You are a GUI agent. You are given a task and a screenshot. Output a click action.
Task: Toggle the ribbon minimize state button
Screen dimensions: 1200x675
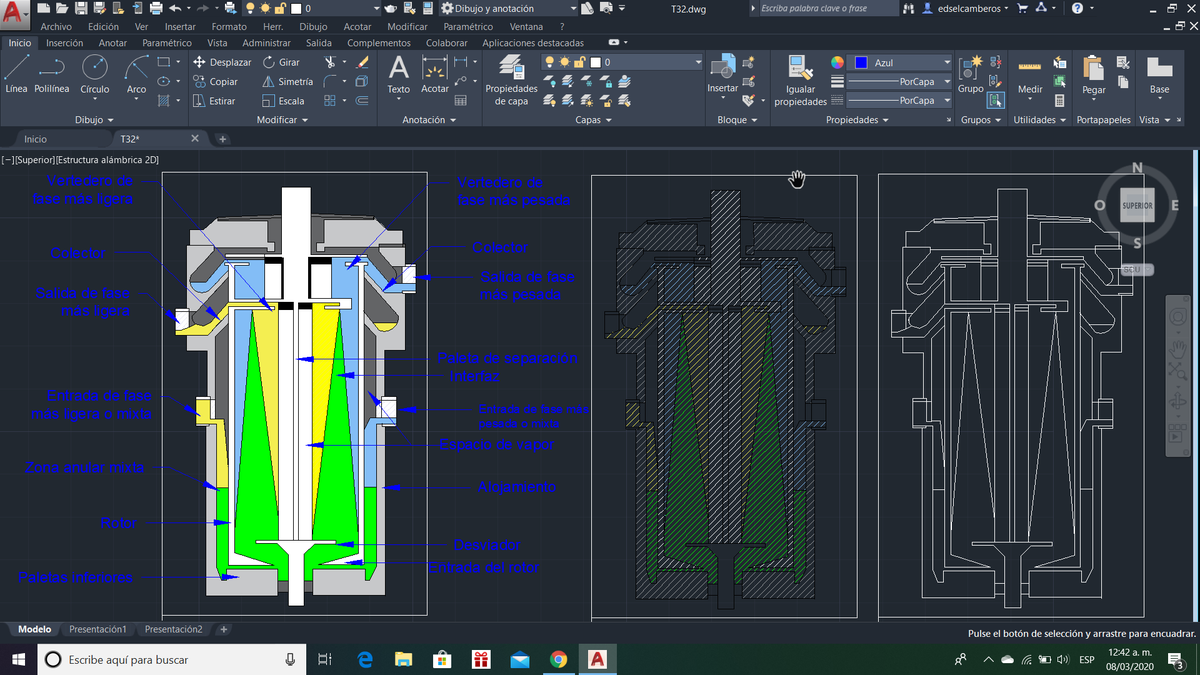tap(613, 43)
